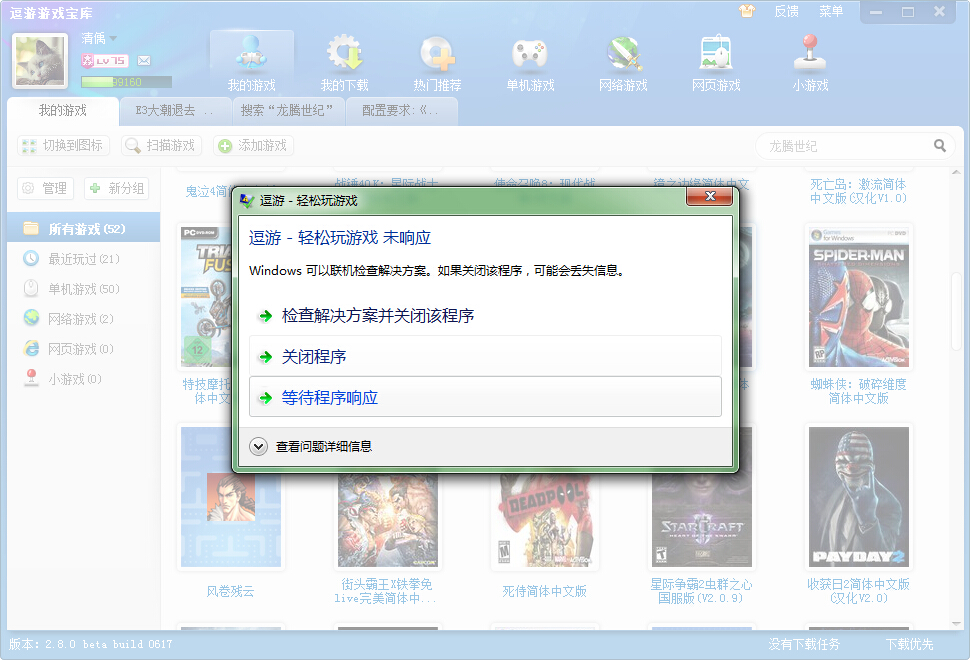Open the PAYDAY 2 game cover
This screenshot has width=970, height=660.
click(859, 497)
